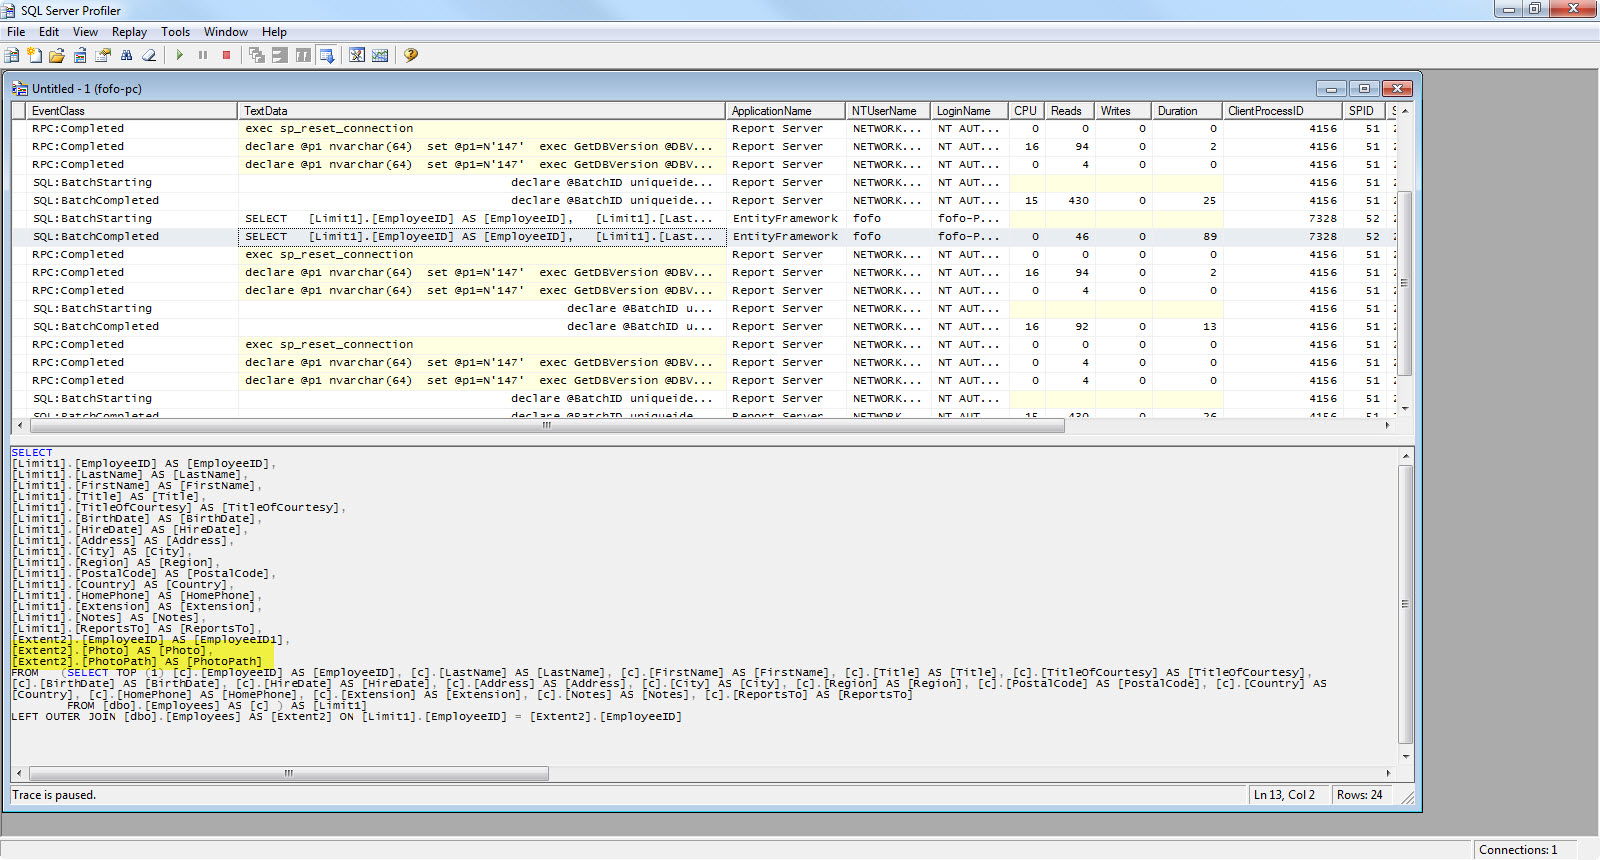
Task: Click the CPU column header
Action: click(x=1027, y=111)
